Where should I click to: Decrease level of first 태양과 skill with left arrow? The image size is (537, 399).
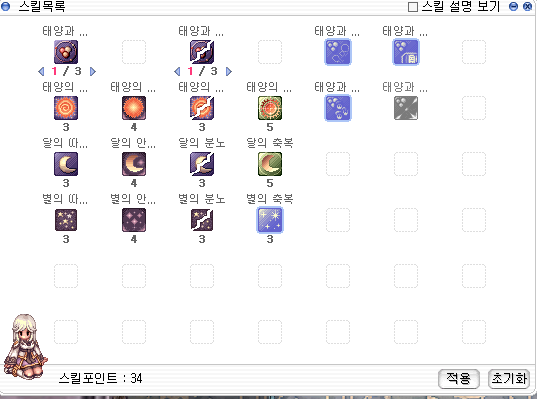[41, 71]
